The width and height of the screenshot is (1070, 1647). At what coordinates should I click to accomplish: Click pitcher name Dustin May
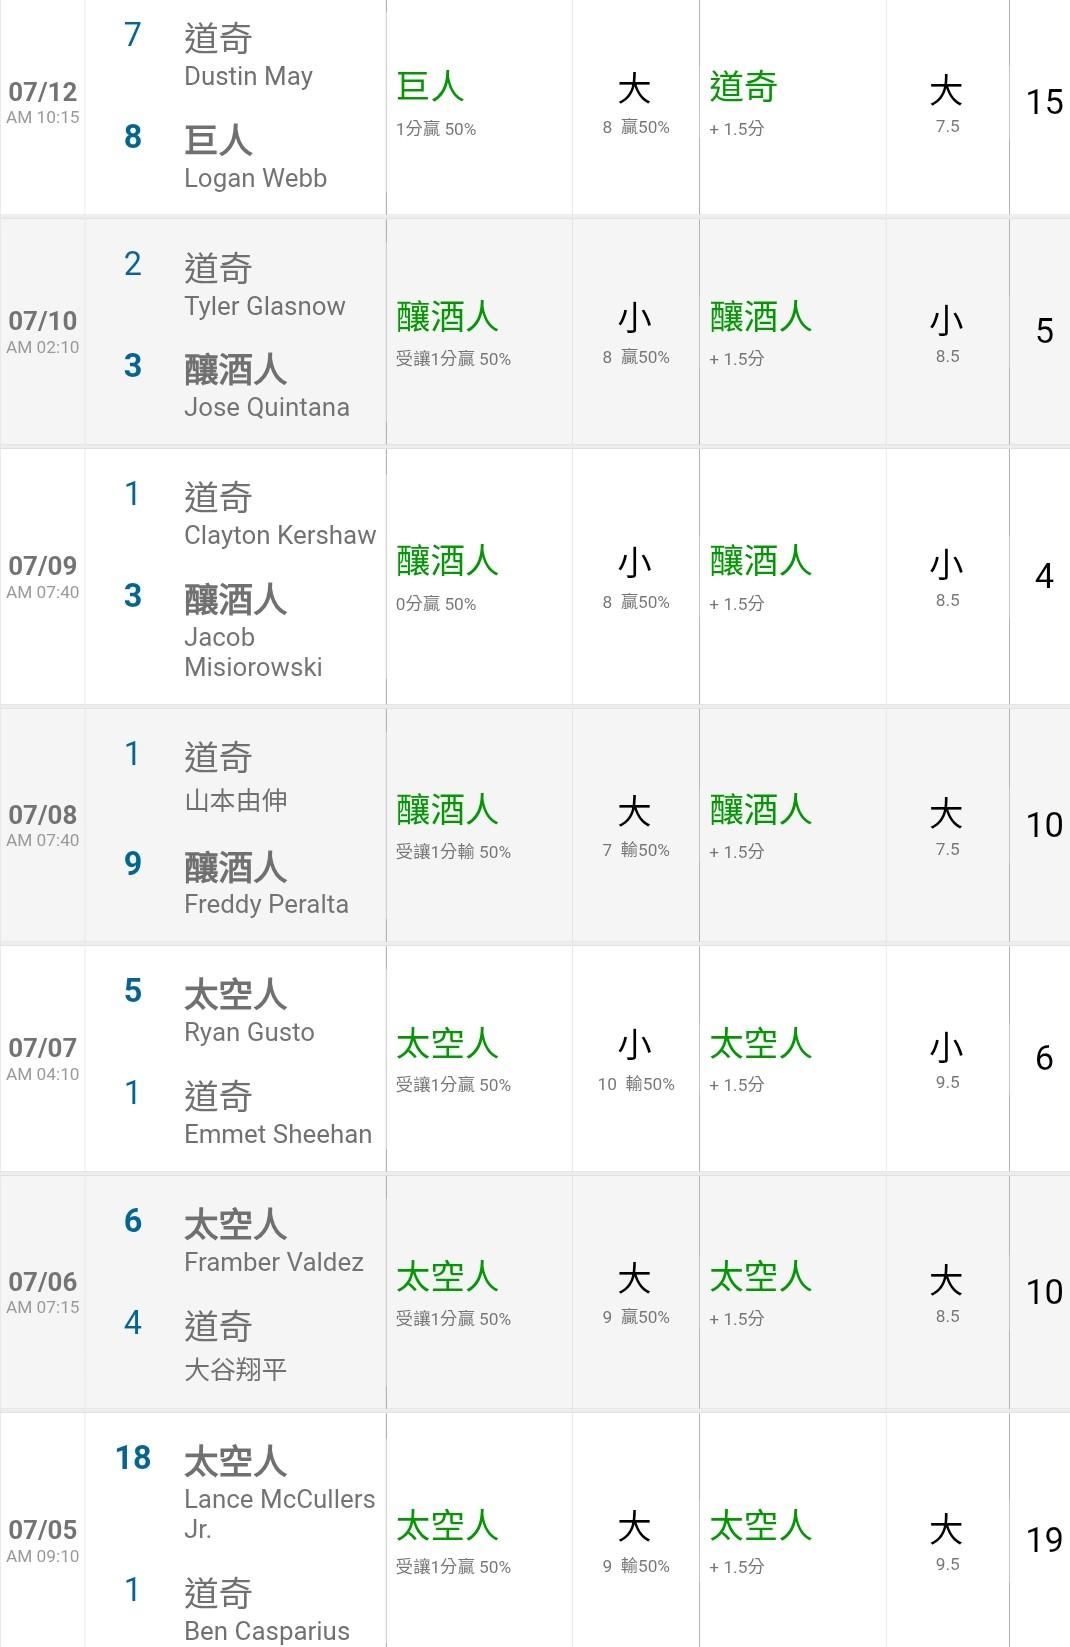[x=248, y=76]
